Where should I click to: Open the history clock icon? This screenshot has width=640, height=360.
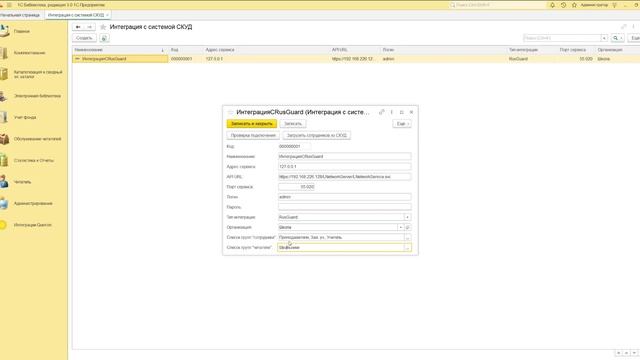[x=563, y=5]
